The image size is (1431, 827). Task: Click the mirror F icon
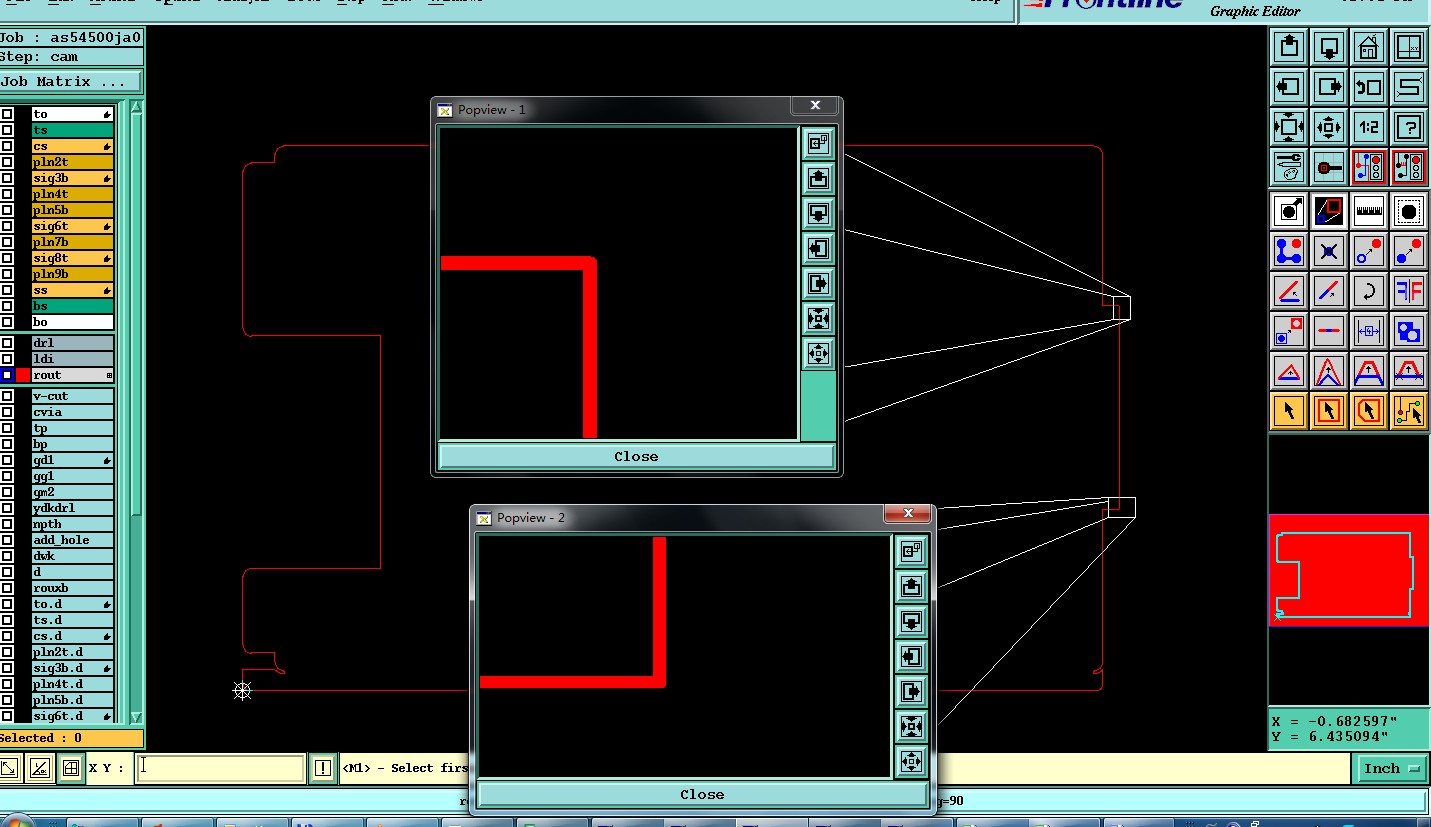[1408, 291]
